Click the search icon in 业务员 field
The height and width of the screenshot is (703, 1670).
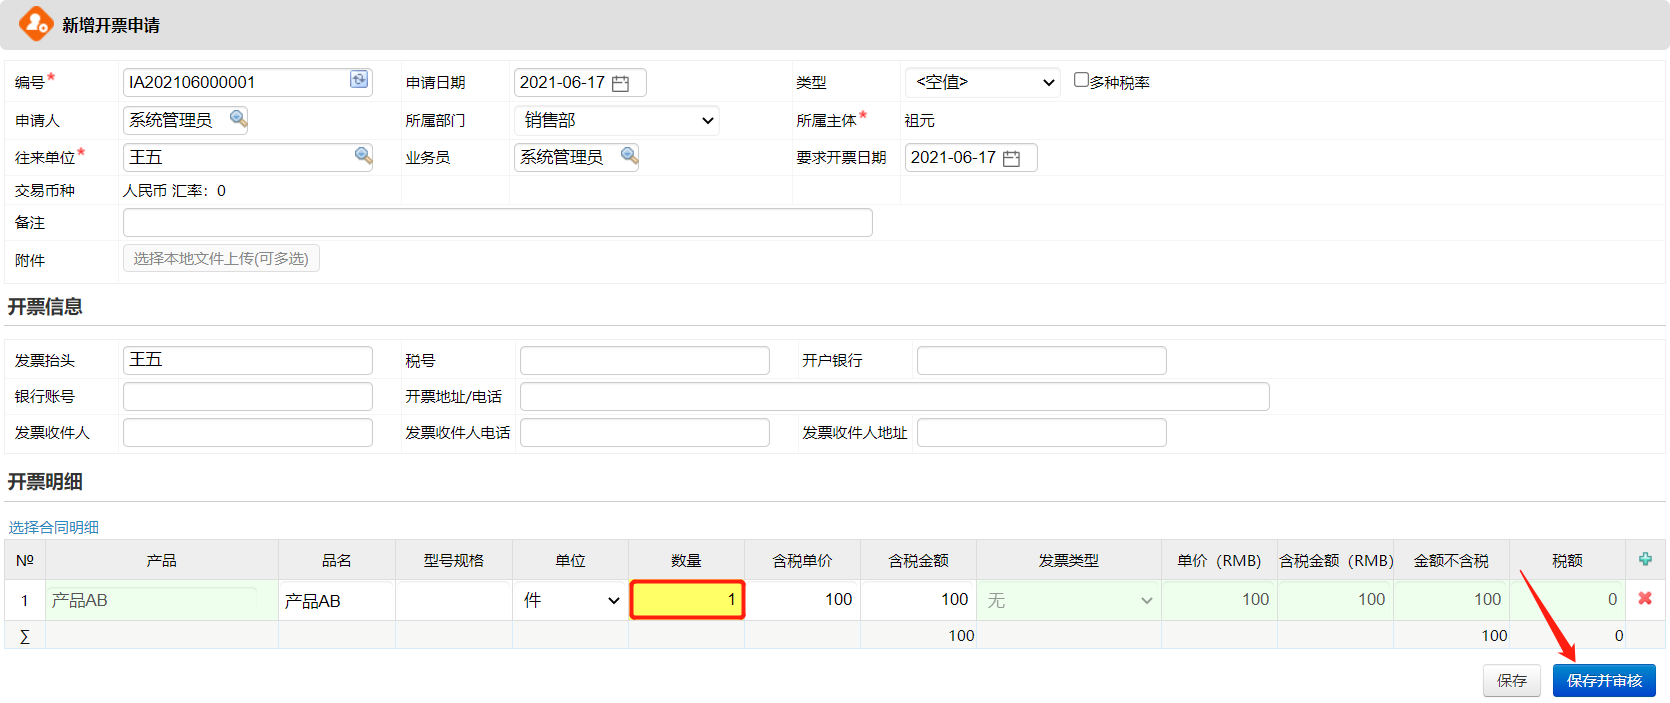click(x=629, y=155)
